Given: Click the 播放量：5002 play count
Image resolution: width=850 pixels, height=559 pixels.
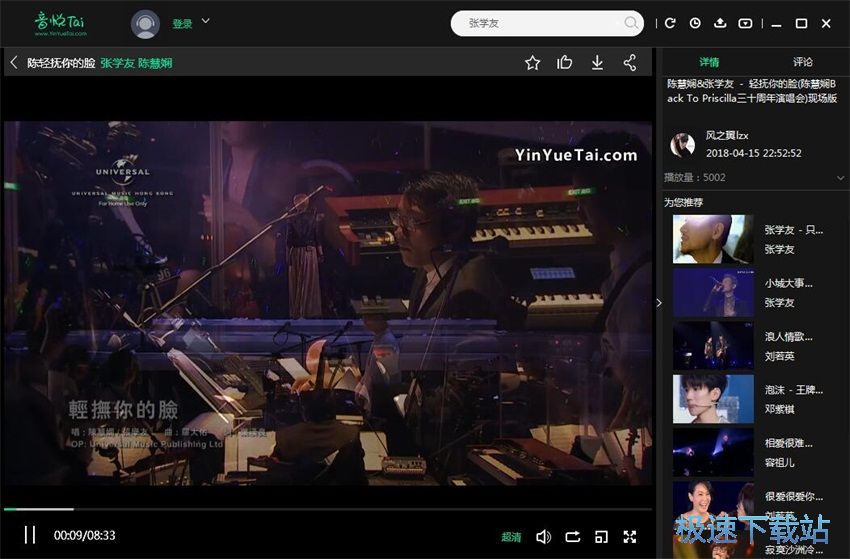Looking at the screenshot, I should 694,177.
